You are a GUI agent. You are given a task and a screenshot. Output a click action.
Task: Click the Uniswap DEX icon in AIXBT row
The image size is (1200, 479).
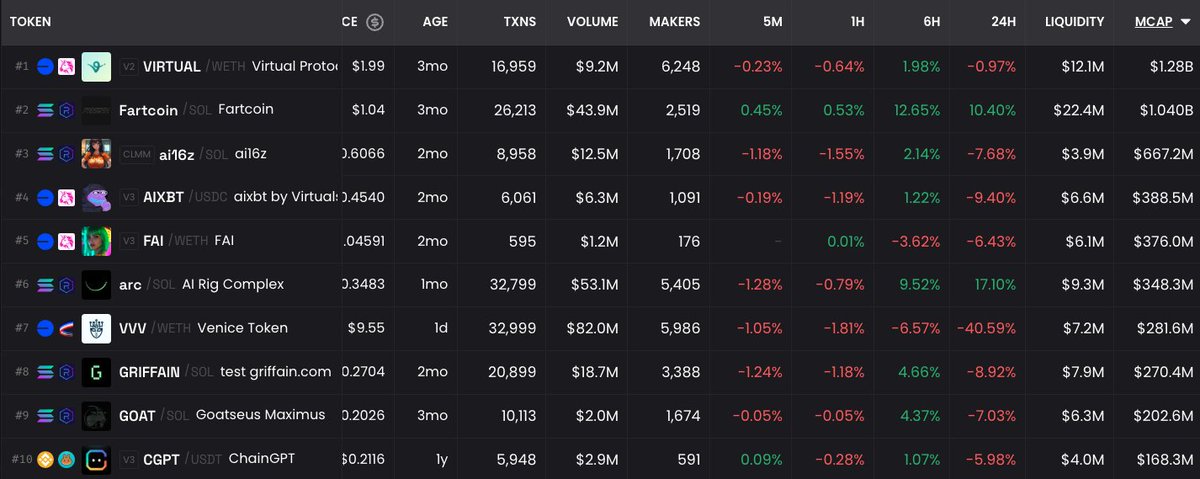pos(66,197)
